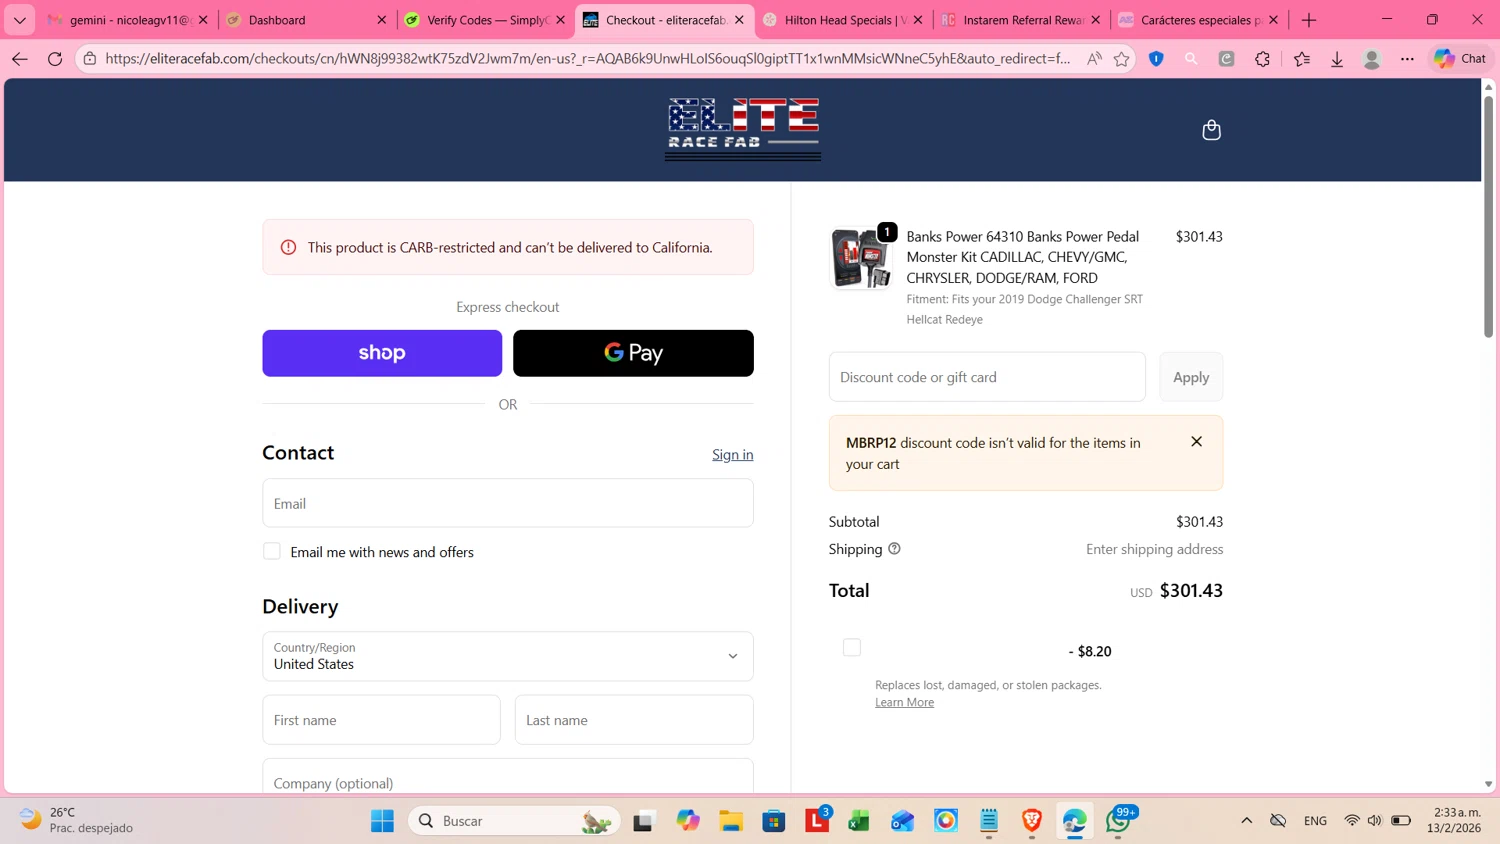Switch to Verify Codes SimplyCodes tab

point(485,20)
